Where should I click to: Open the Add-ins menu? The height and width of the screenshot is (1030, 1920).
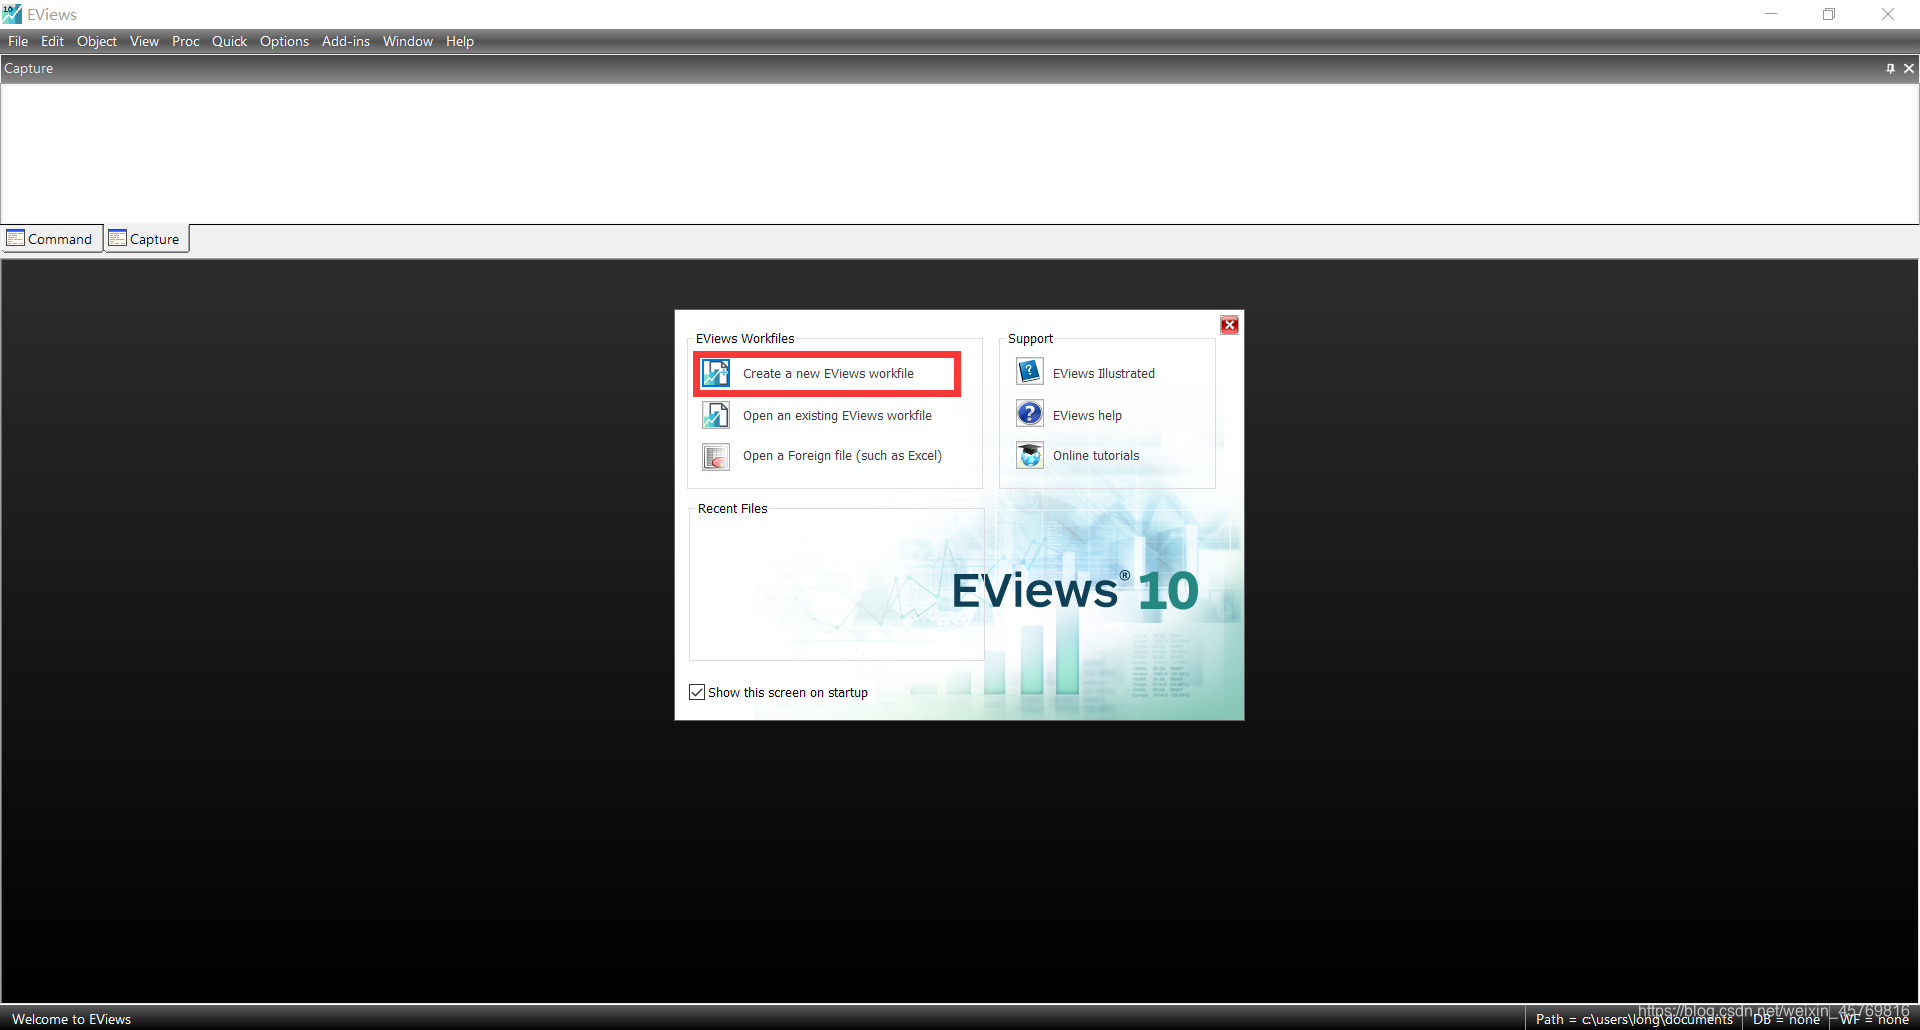(x=346, y=41)
